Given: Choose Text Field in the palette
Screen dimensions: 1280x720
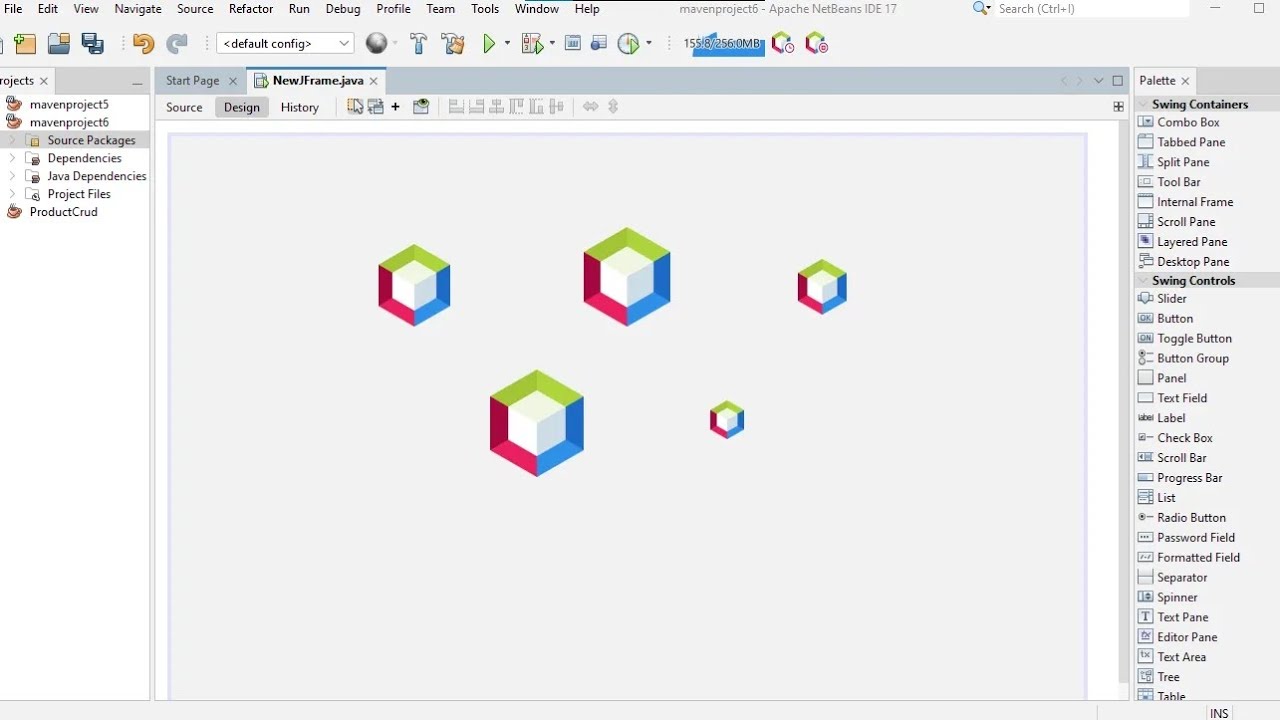Looking at the screenshot, I should (x=1181, y=398).
